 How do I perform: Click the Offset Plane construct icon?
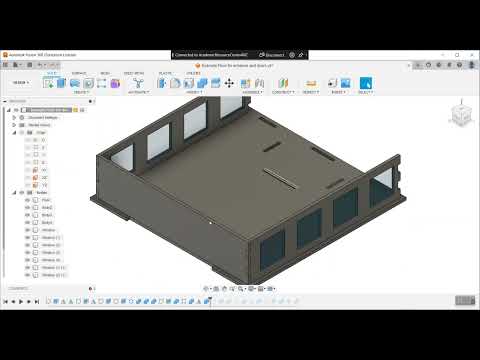point(283,83)
